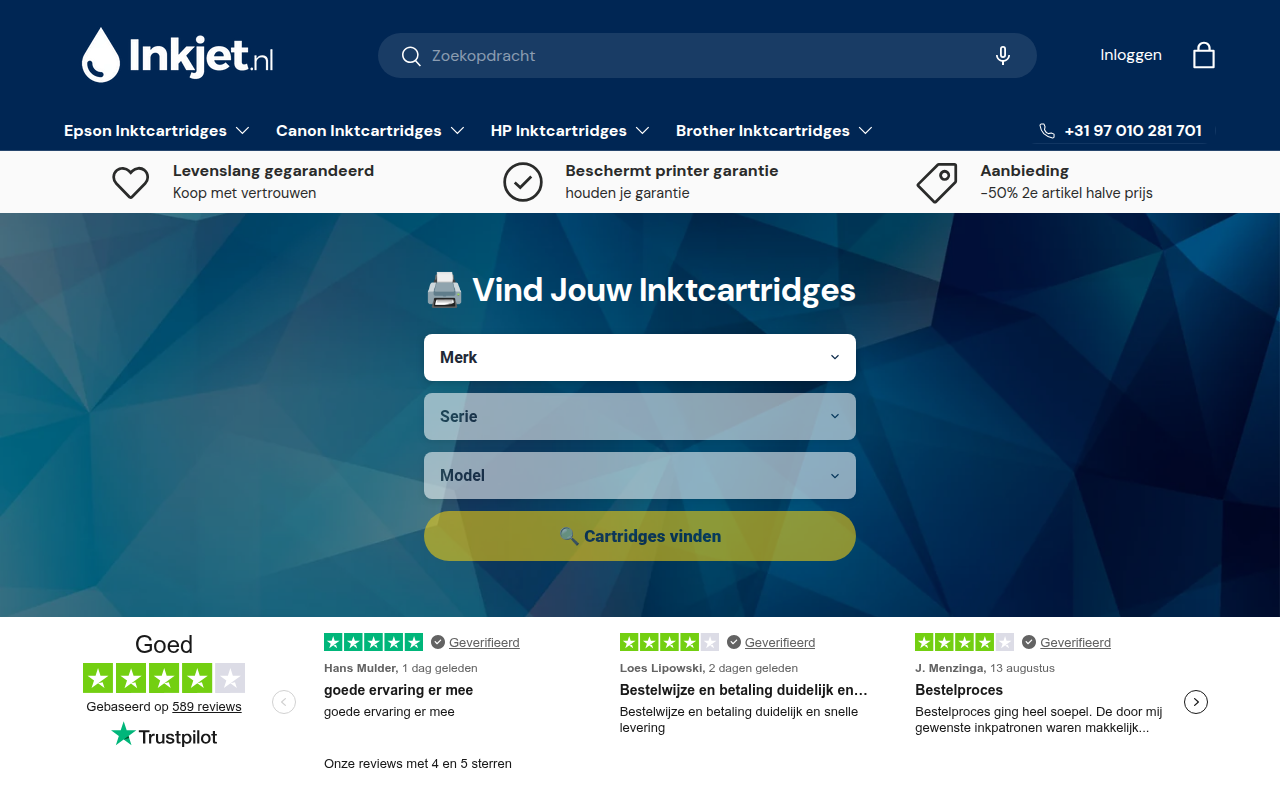Activate voice search microphone icon
1280x800 pixels.
point(1003,56)
